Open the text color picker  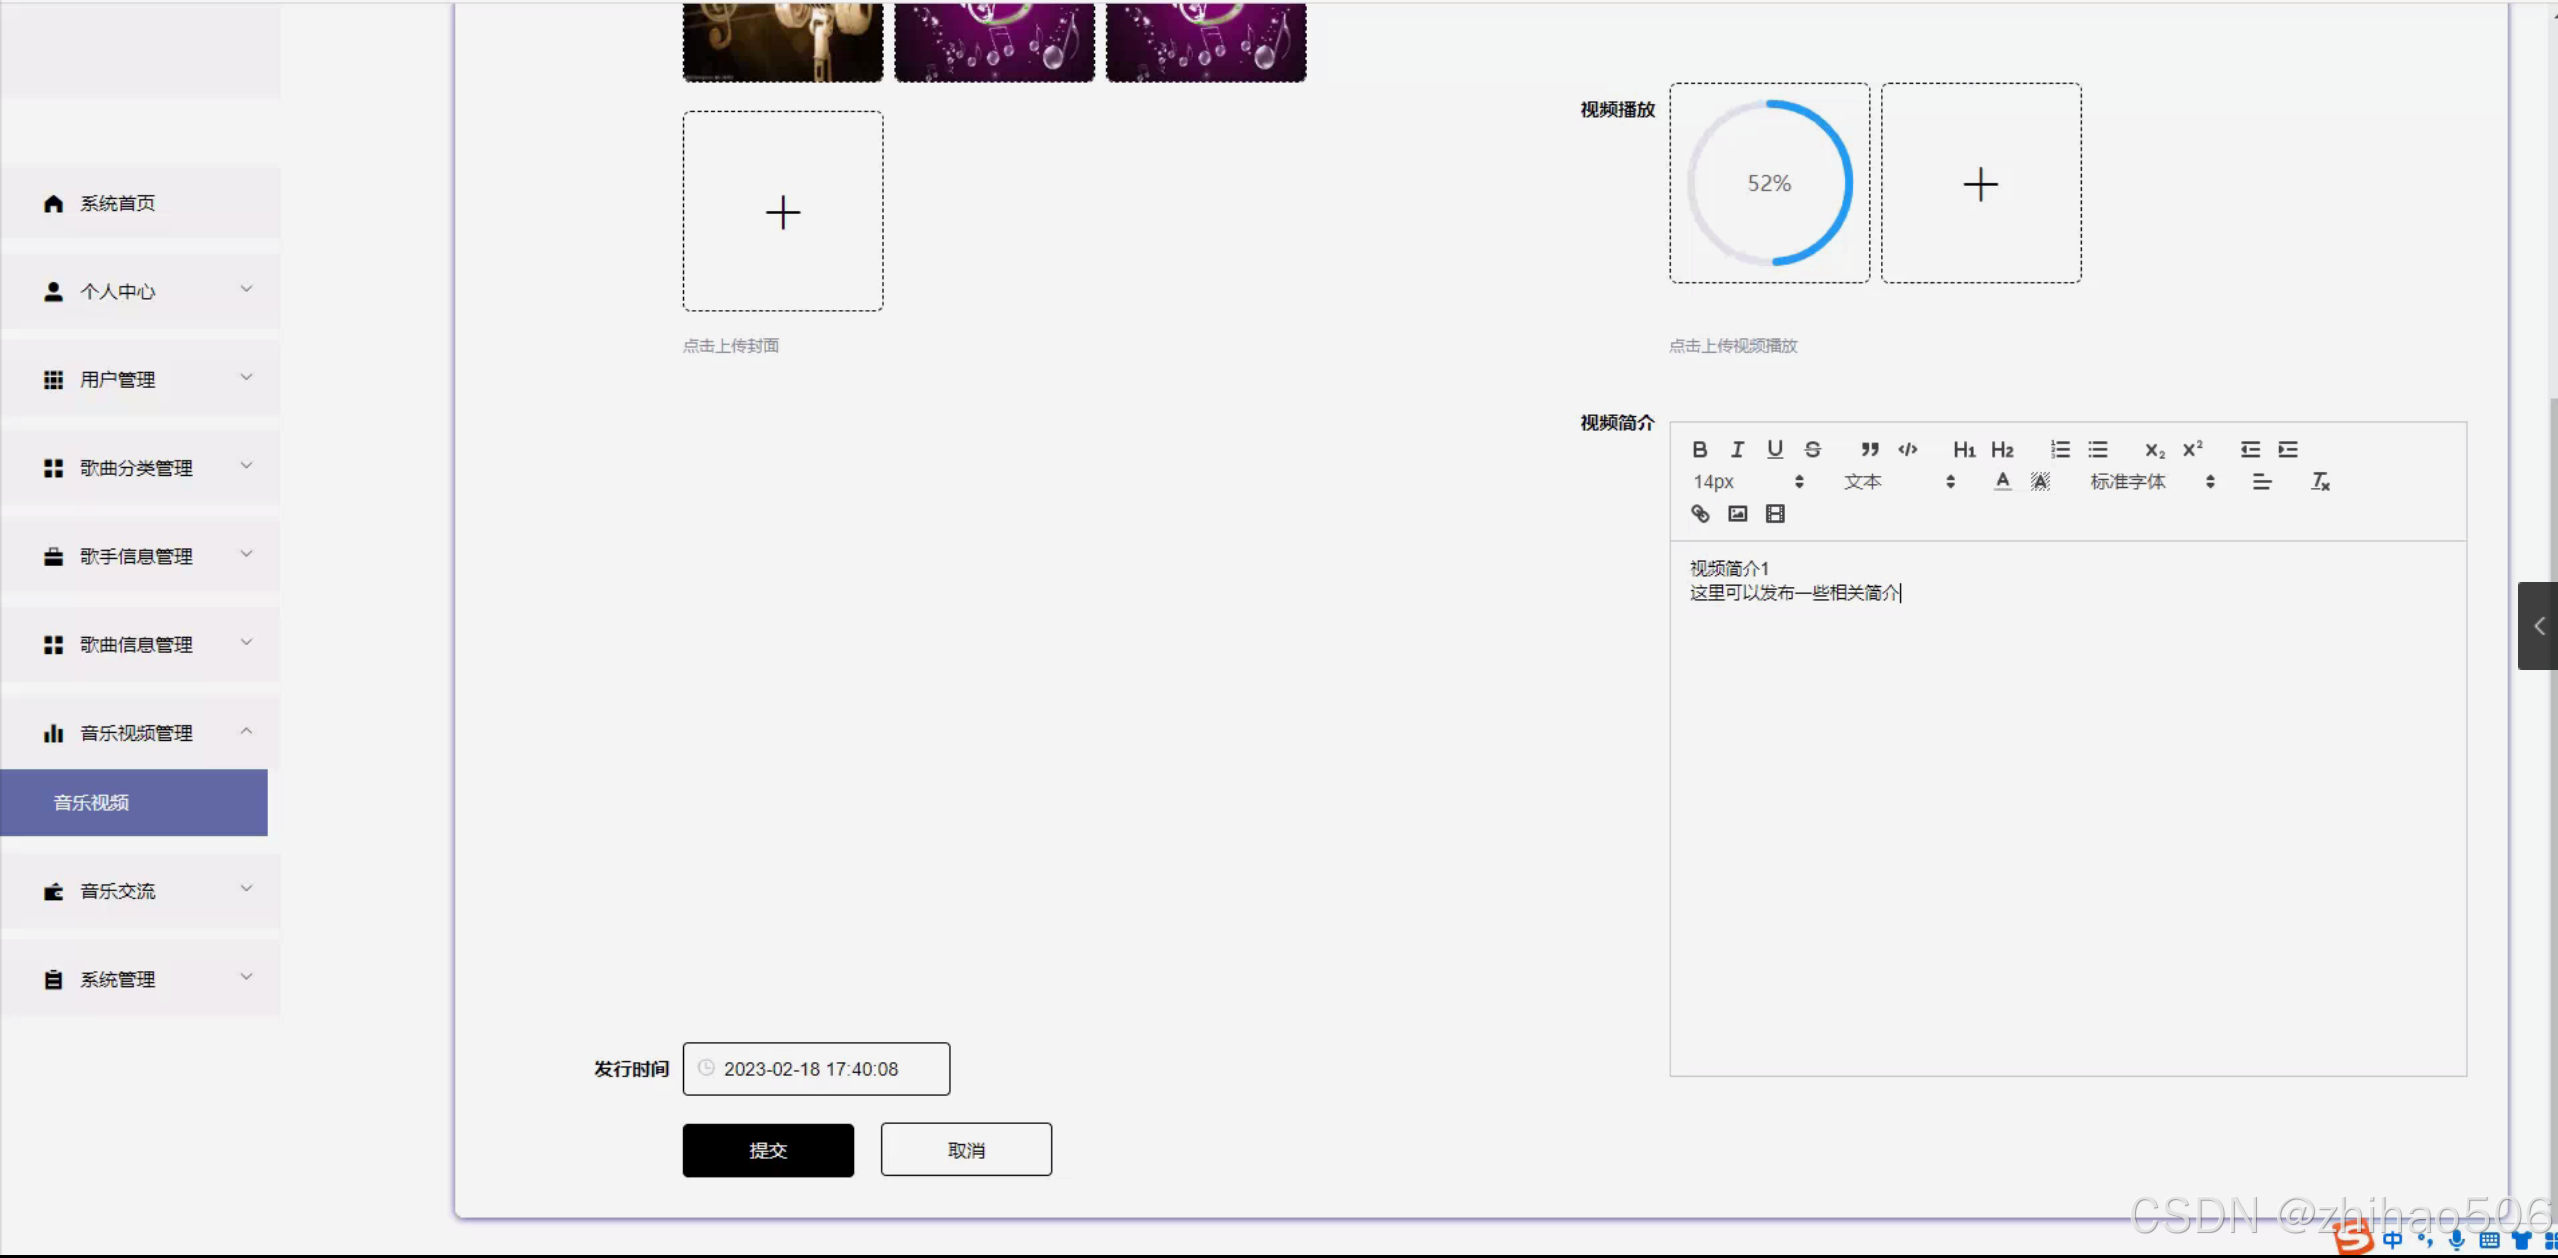coord(2002,482)
